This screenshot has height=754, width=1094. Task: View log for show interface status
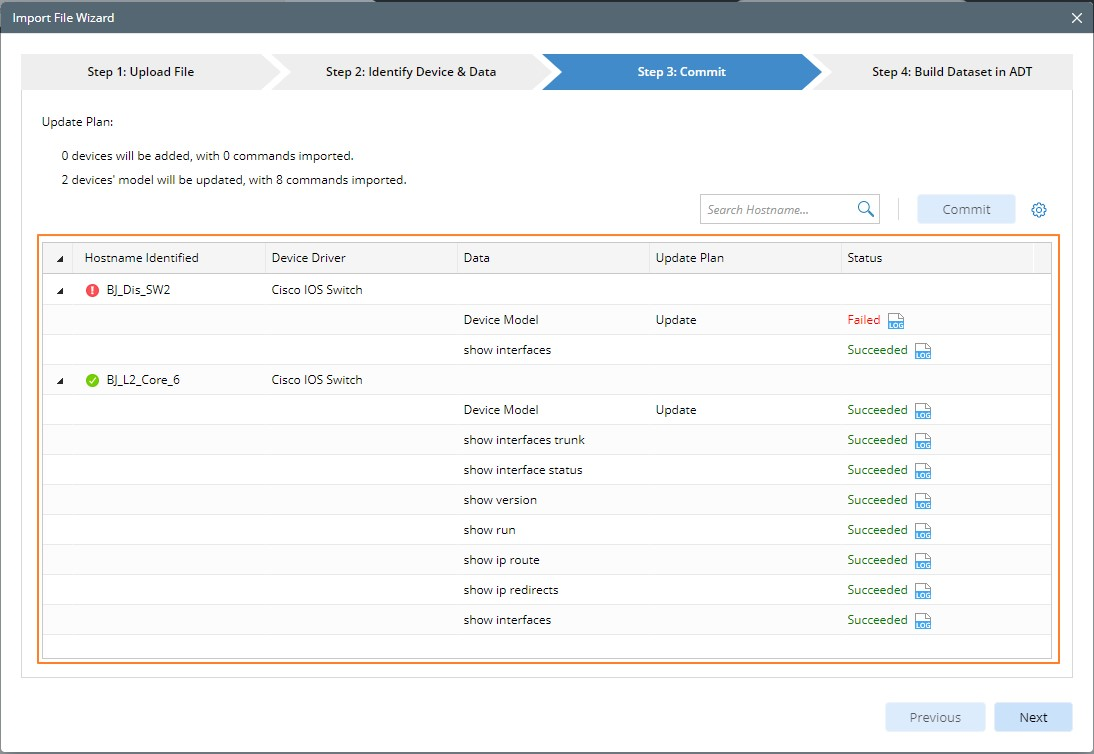(x=923, y=471)
